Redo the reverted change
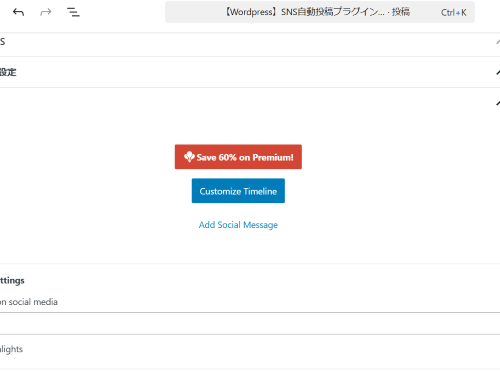Image resolution: width=500 pixels, height=372 pixels. tap(46, 12)
